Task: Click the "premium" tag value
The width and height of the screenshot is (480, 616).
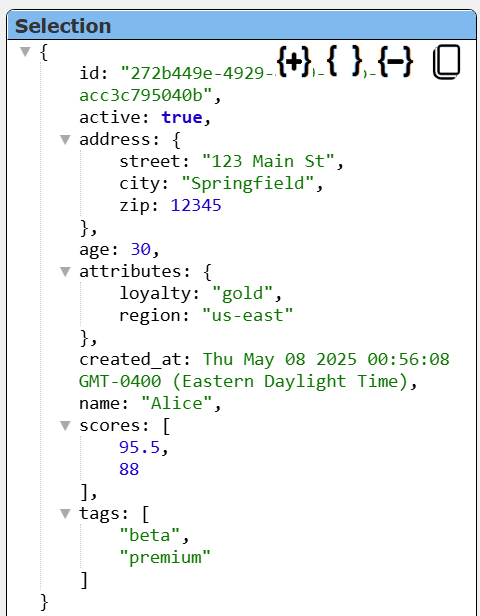Action: 165,557
